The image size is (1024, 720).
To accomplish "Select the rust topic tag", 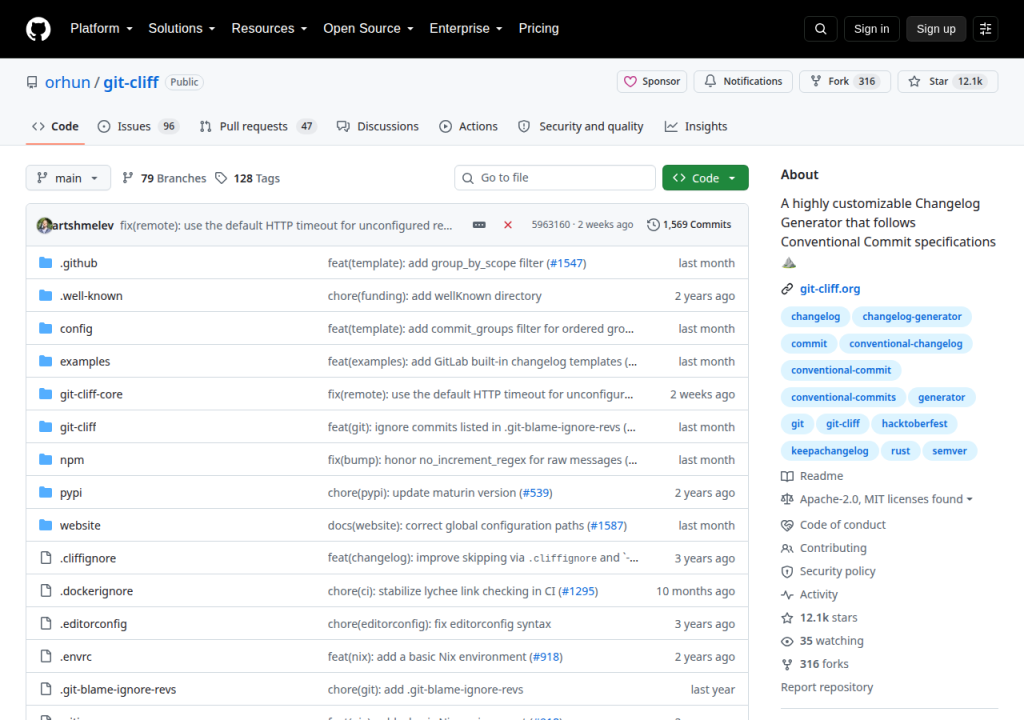I will pyautogui.click(x=900, y=451).
